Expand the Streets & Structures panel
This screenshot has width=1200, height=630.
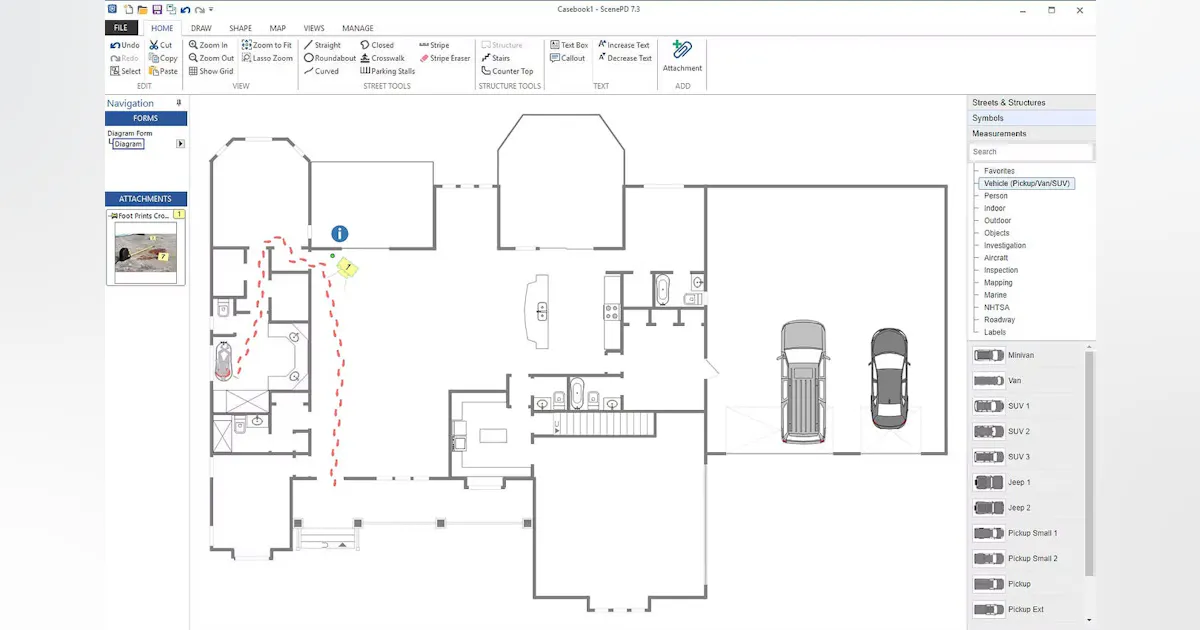(1031, 103)
